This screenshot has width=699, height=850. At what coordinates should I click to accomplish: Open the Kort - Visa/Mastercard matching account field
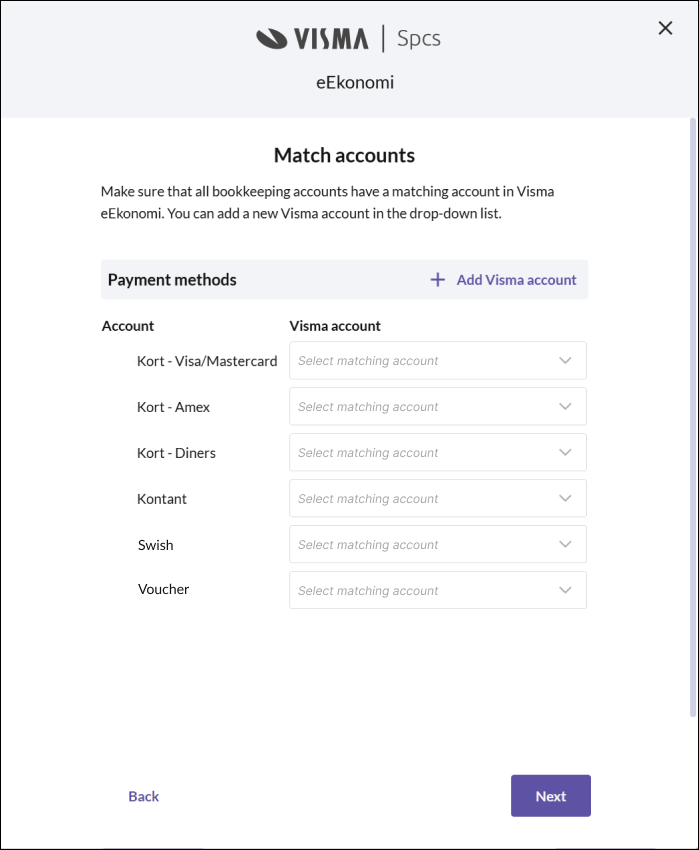438,360
